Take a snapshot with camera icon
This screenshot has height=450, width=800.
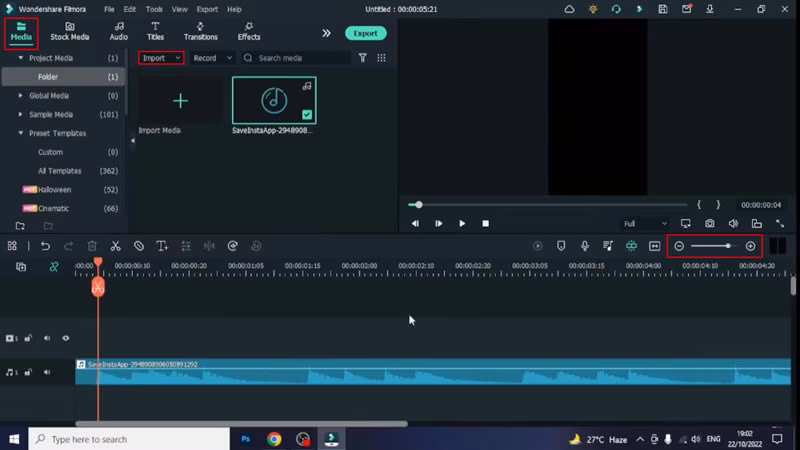[x=710, y=223]
